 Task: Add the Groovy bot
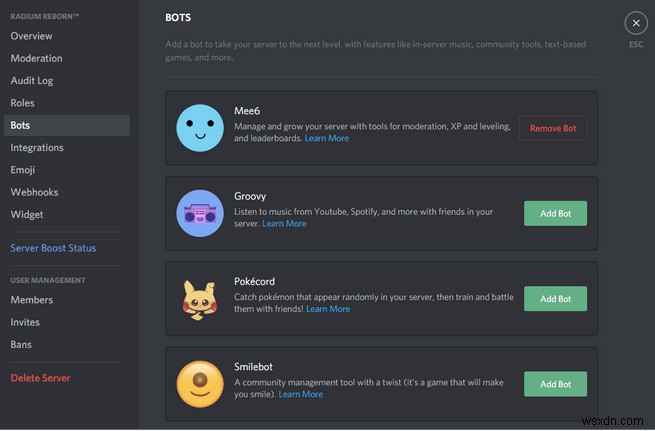point(555,213)
